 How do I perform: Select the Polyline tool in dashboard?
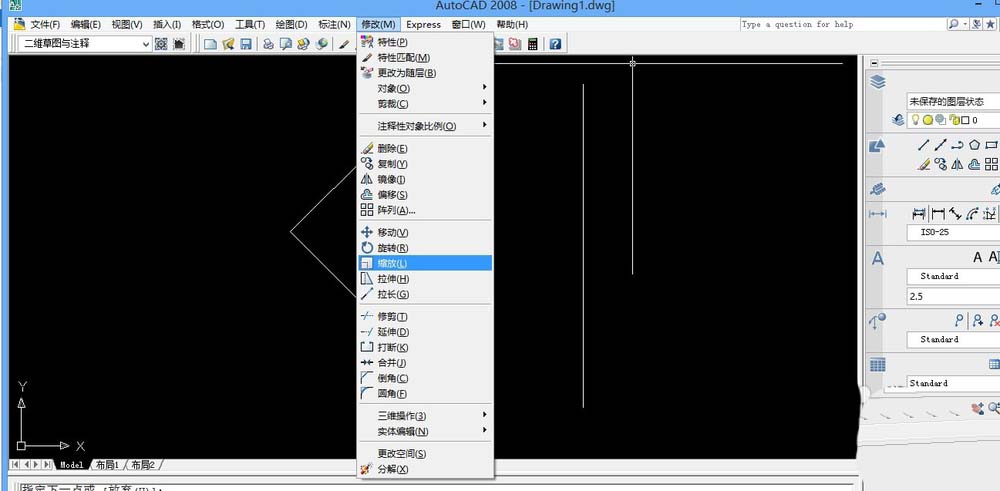[x=957, y=145]
